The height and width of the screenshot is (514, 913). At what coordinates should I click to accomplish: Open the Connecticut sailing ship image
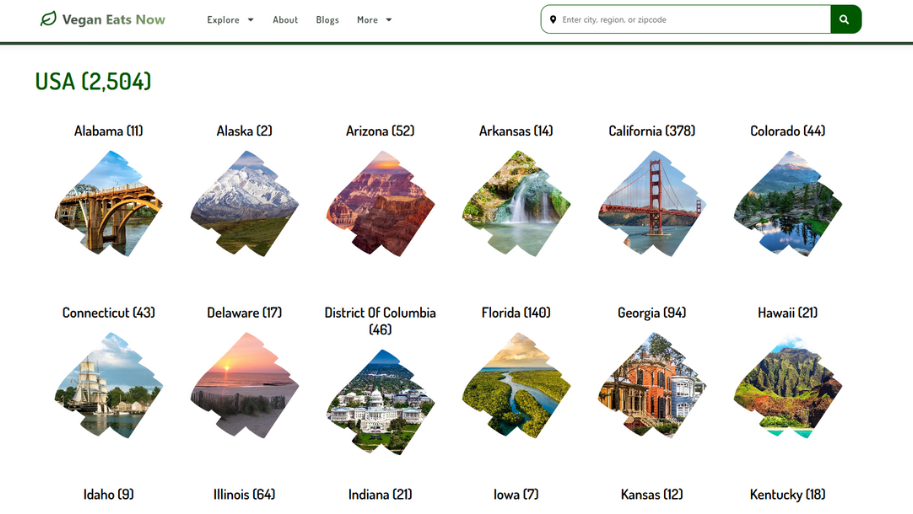pyautogui.click(x=108, y=386)
